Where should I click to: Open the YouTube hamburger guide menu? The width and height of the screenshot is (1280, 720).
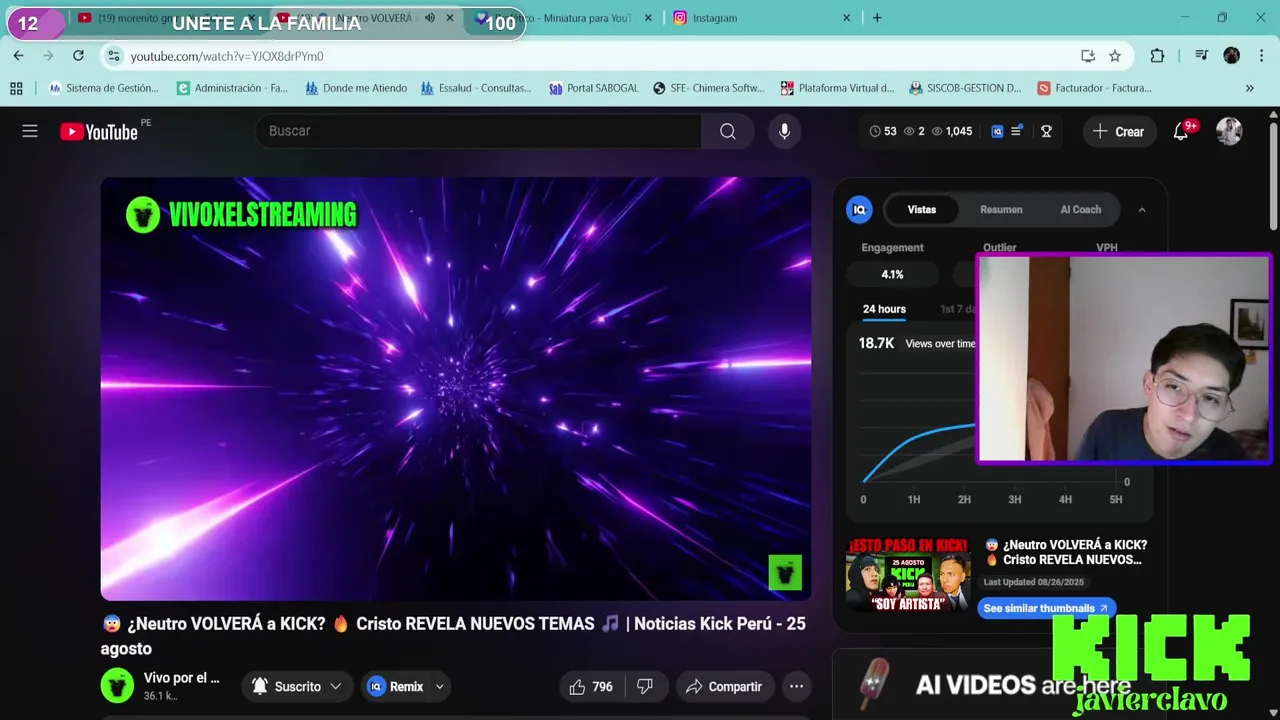[x=30, y=131]
